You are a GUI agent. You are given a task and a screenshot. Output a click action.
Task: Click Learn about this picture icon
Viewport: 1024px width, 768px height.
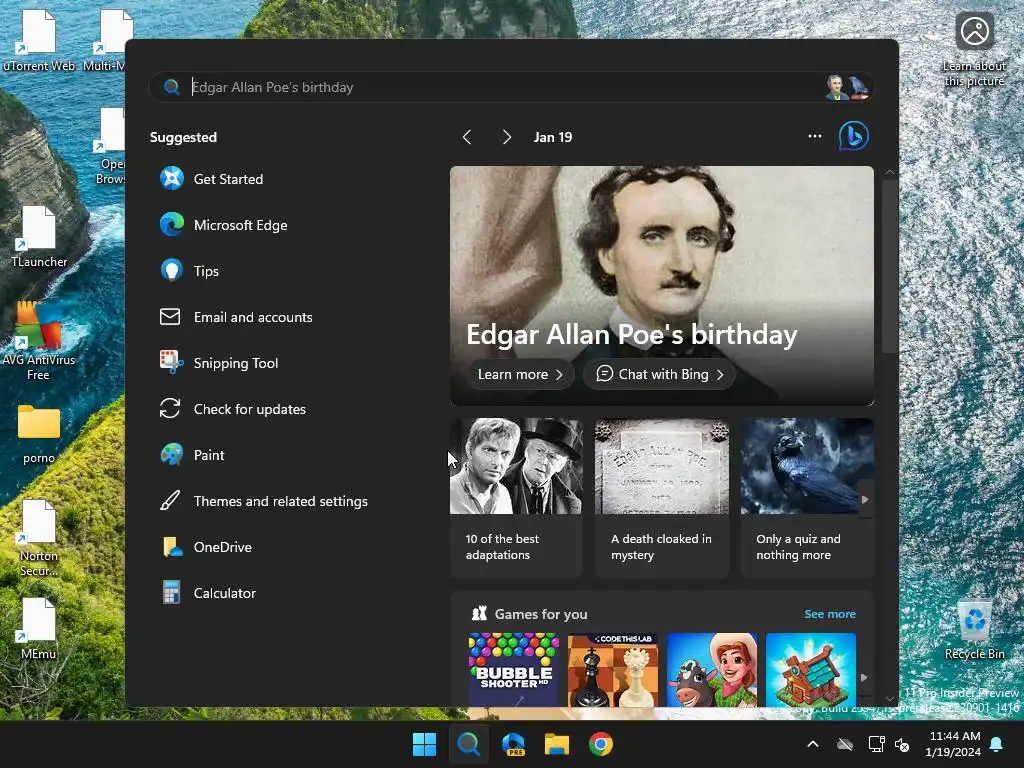tap(974, 31)
